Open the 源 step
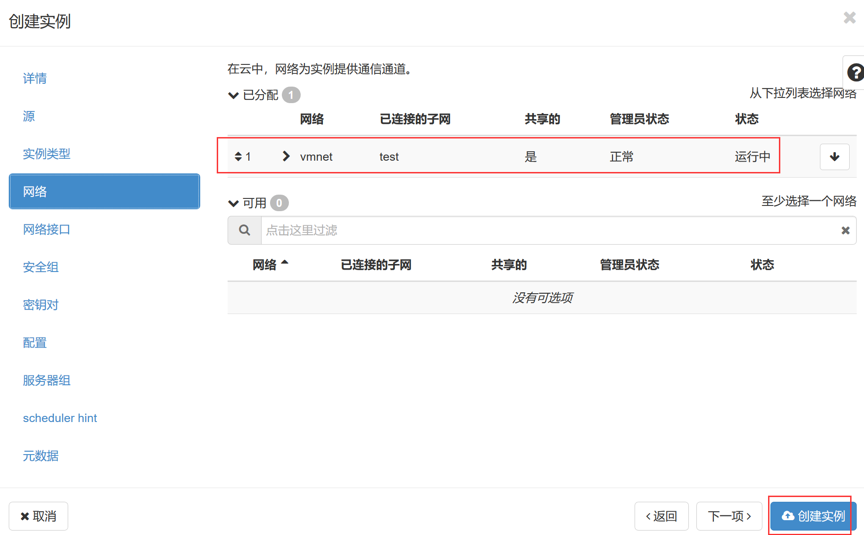864x535 pixels. click(x=29, y=116)
